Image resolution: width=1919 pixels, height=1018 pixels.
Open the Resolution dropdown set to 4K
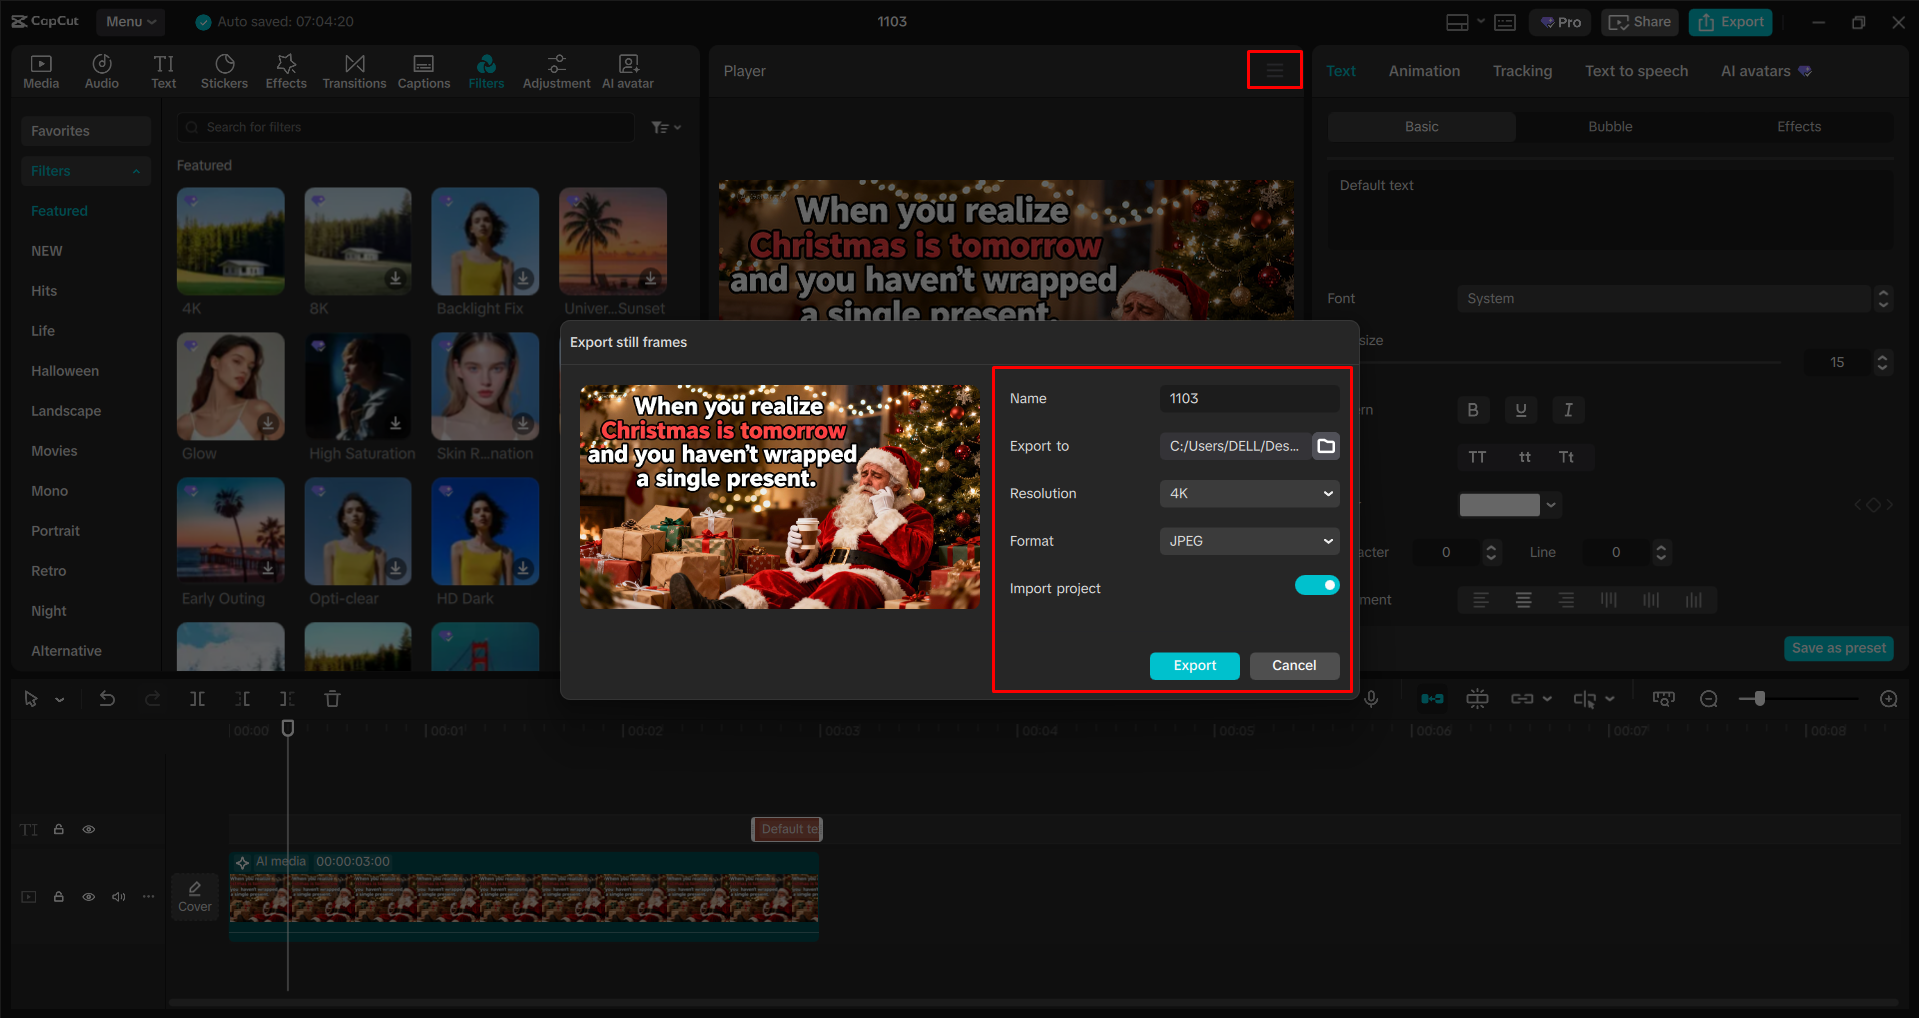pos(1248,493)
